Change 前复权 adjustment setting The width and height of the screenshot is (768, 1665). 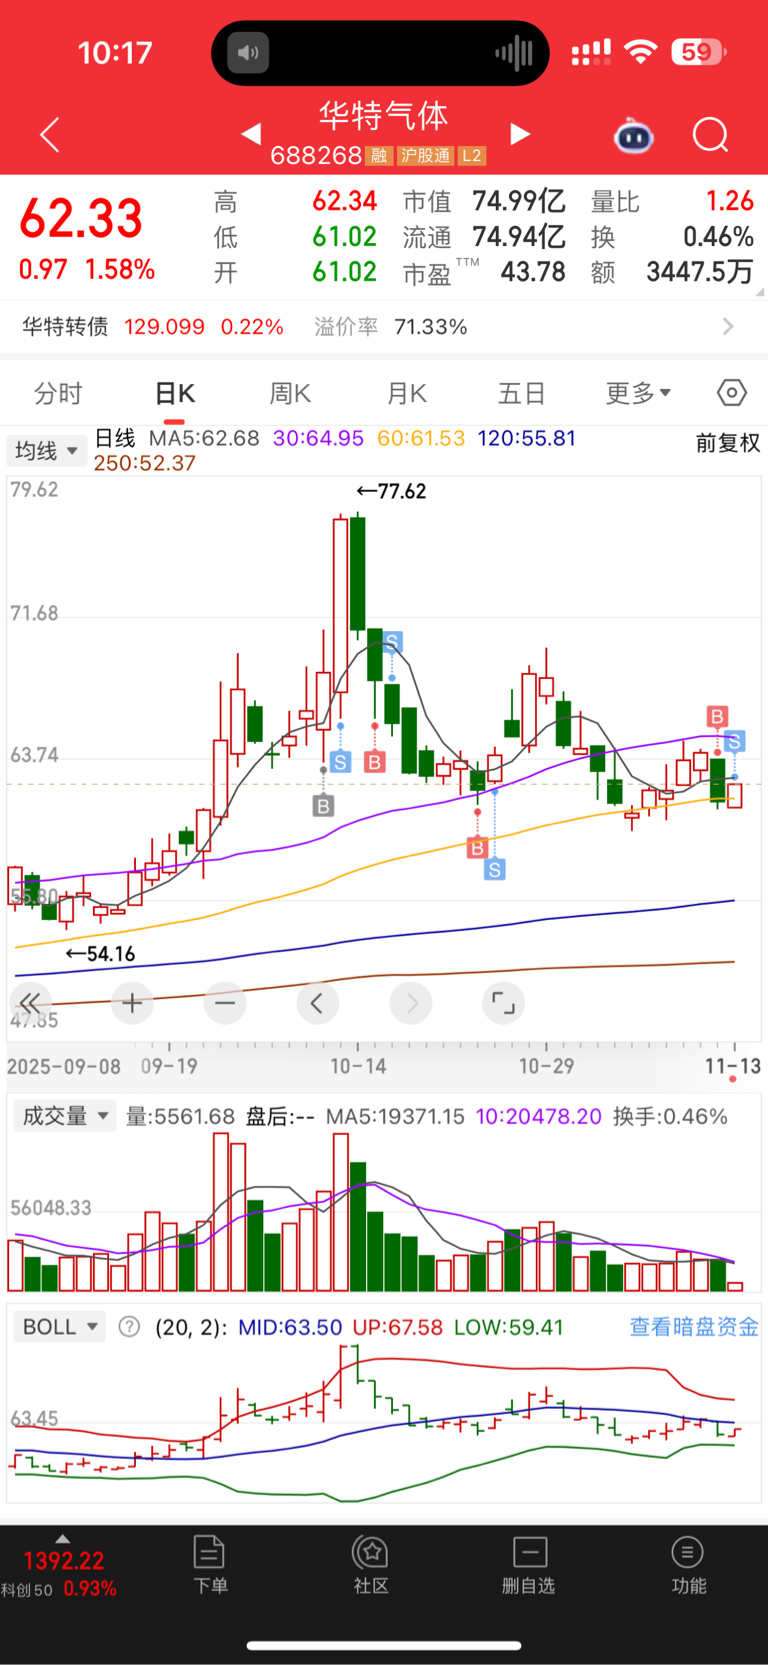(728, 443)
